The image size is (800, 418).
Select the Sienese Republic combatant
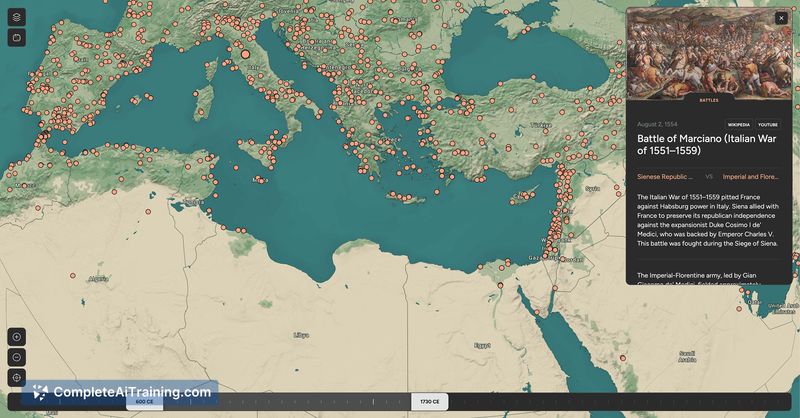click(x=665, y=177)
